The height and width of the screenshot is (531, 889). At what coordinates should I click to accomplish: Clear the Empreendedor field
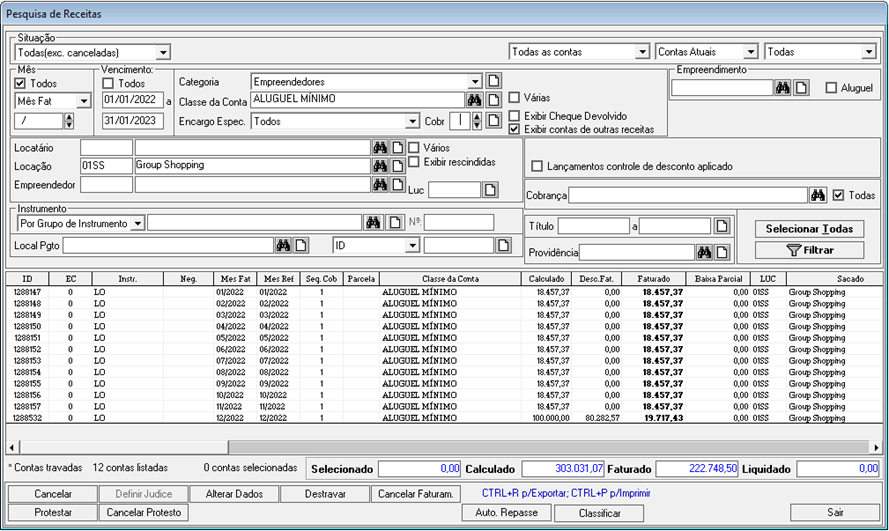398,185
